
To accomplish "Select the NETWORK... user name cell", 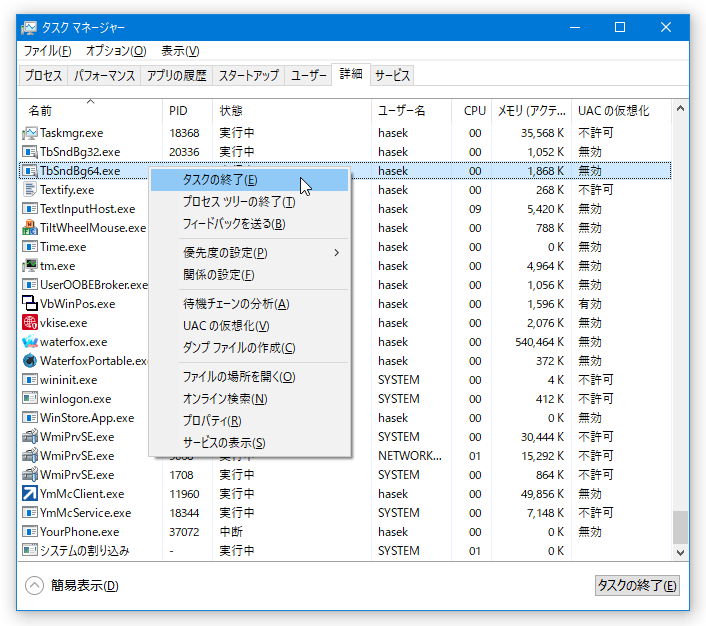I will 410,456.
